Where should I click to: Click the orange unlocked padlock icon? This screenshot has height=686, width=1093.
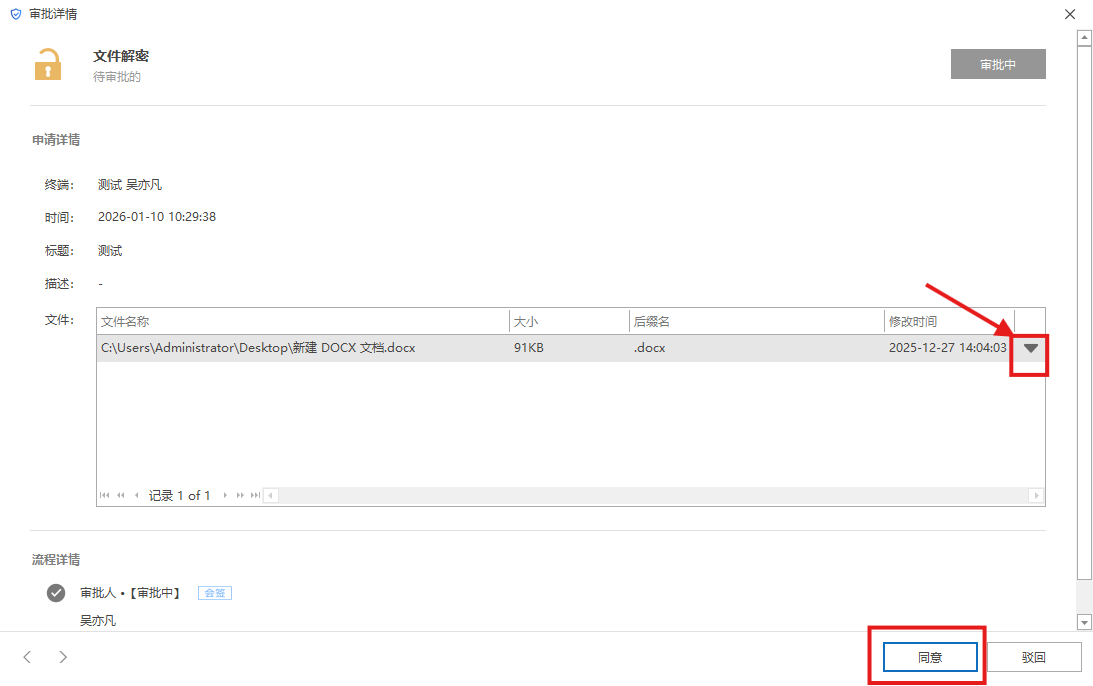coord(48,65)
